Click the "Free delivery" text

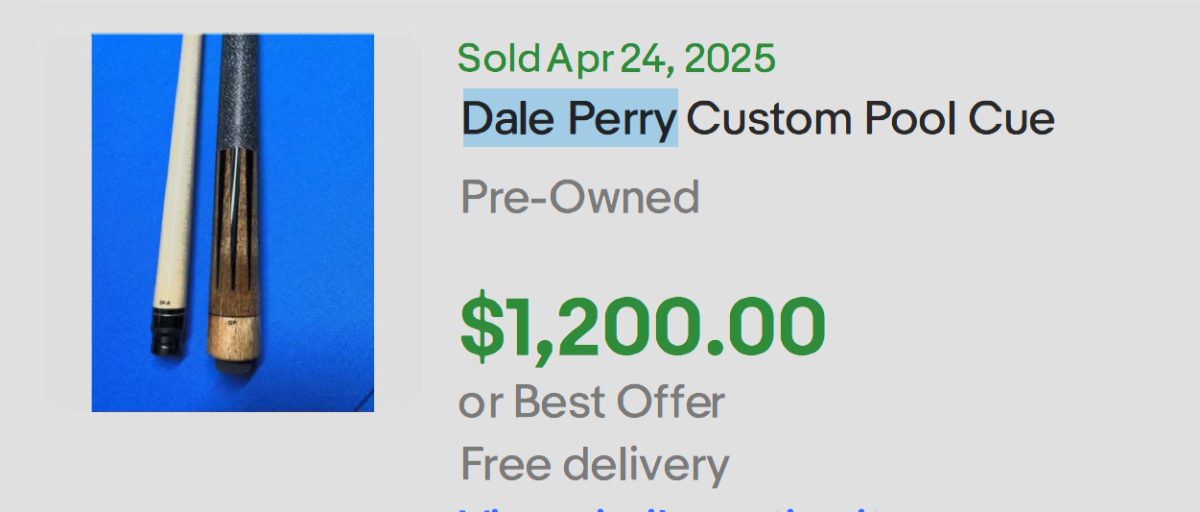(x=594, y=464)
